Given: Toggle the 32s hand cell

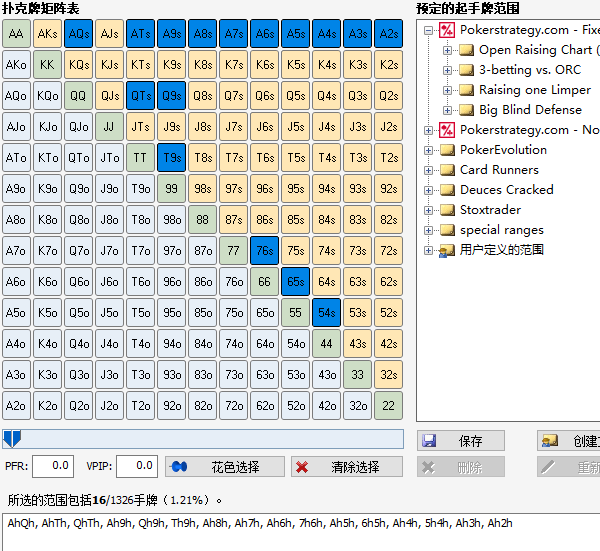Looking at the screenshot, I should pyautogui.click(x=388, y=375).
